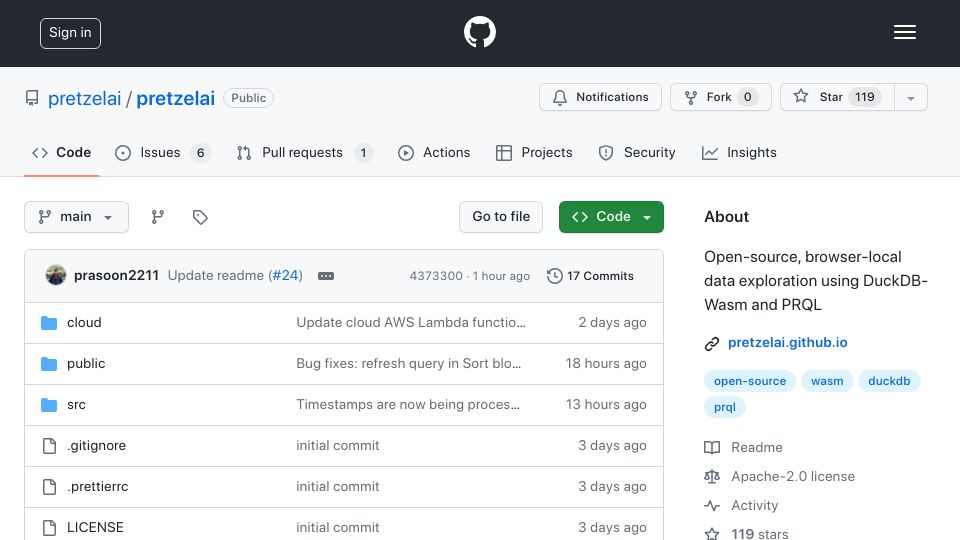Click the repository book icon beside pretzelai
Viewport: 960px width, 540px height.
32,98
